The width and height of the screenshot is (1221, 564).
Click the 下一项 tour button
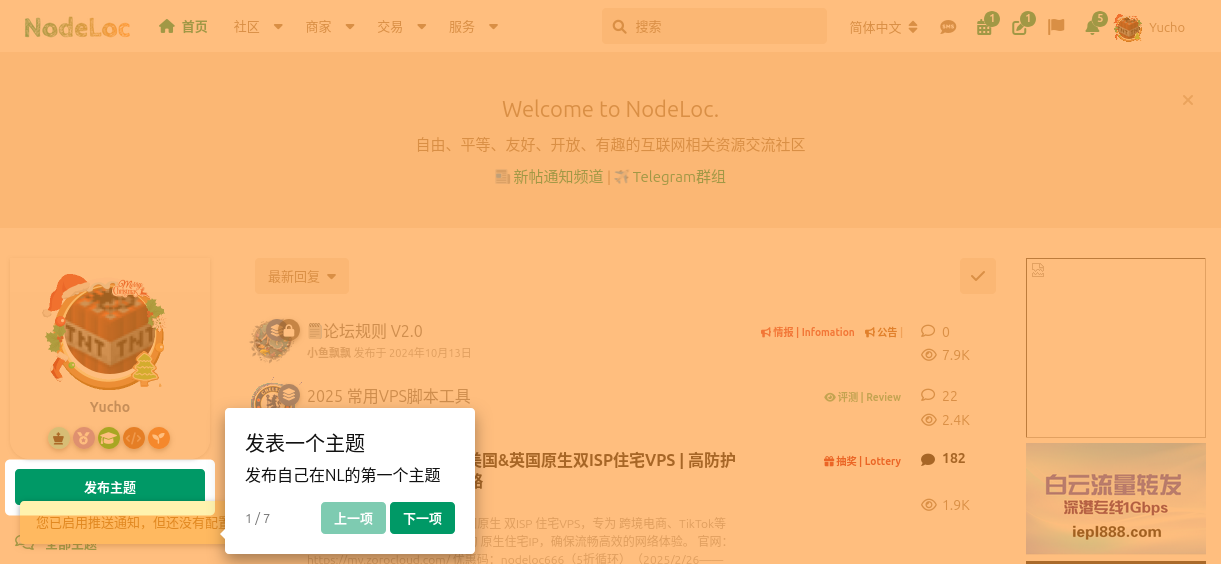point(422,518)
